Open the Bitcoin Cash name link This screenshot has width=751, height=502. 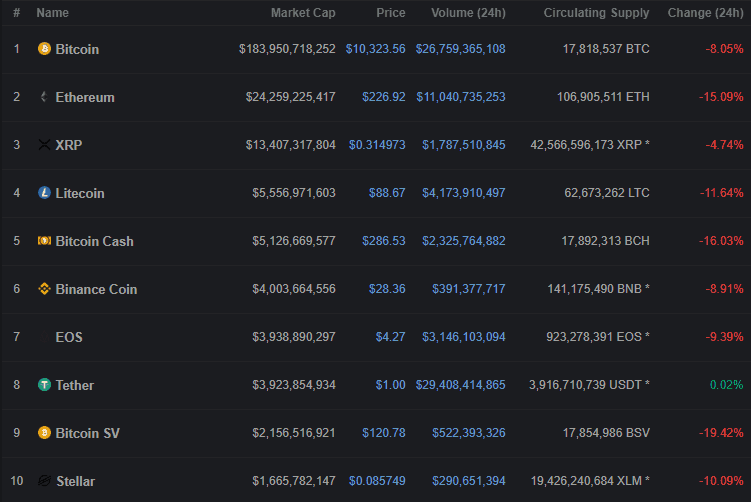coord(94,241)
